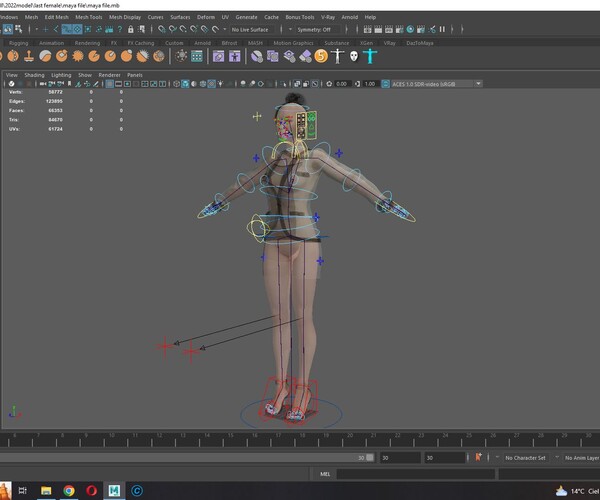Open the Symmetry: Off dropdown
The image size is (600, 500).
coord(317,29)
